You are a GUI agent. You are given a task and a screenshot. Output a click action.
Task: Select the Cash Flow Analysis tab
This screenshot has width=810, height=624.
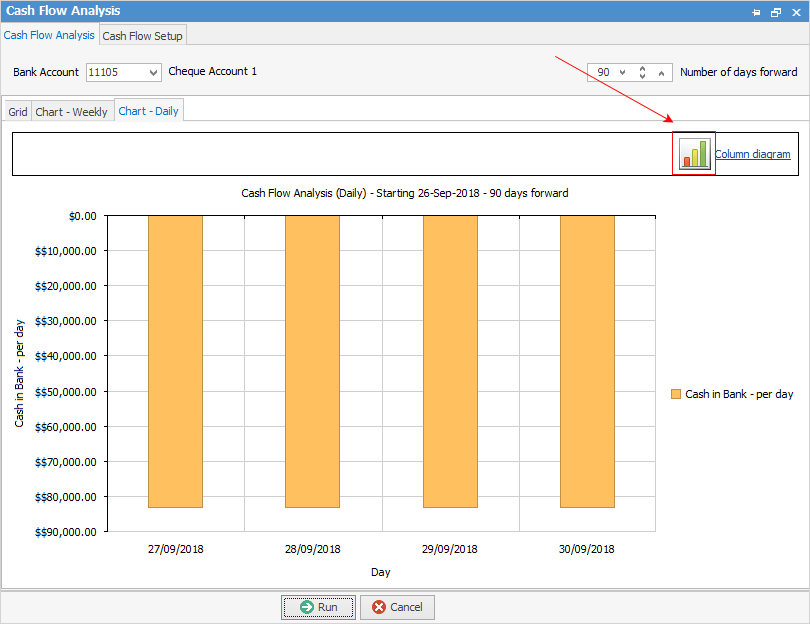(x=49, y=34)
